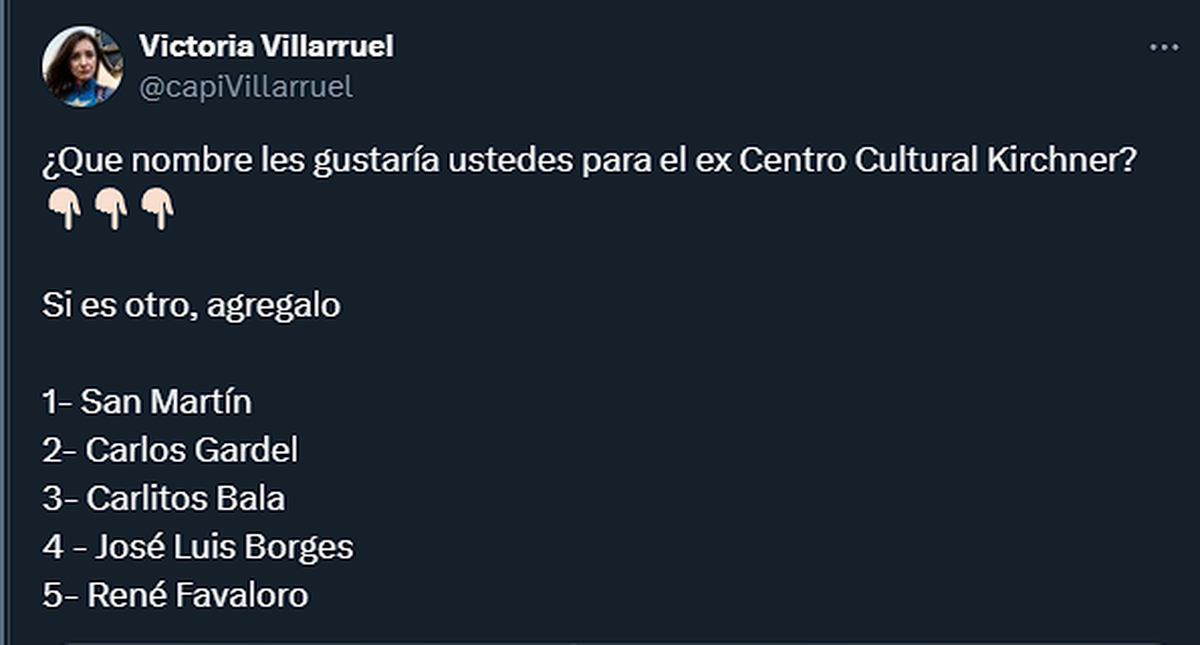Click the @capiVillarruel handle
Viewport: 1200px width, 645px height.
point(246,87)
